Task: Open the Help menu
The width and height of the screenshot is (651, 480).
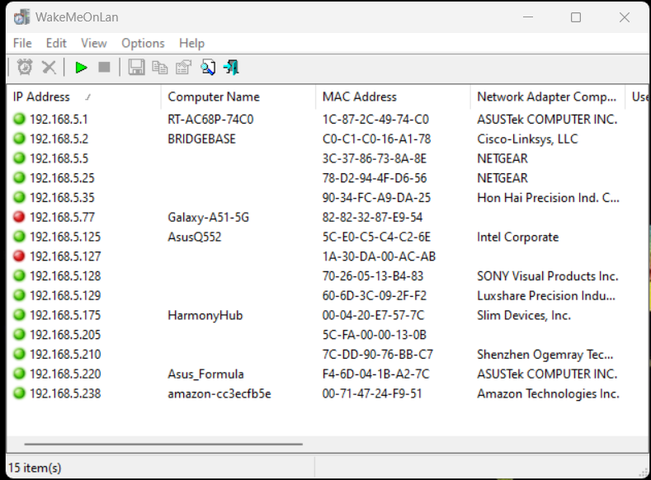Action: pos(192,43)
